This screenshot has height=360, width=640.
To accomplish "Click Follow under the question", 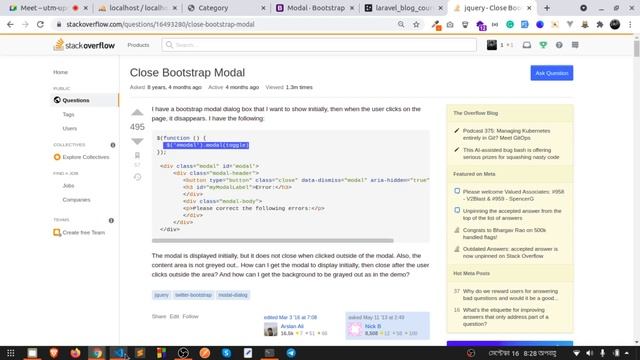I will point(190,316).
